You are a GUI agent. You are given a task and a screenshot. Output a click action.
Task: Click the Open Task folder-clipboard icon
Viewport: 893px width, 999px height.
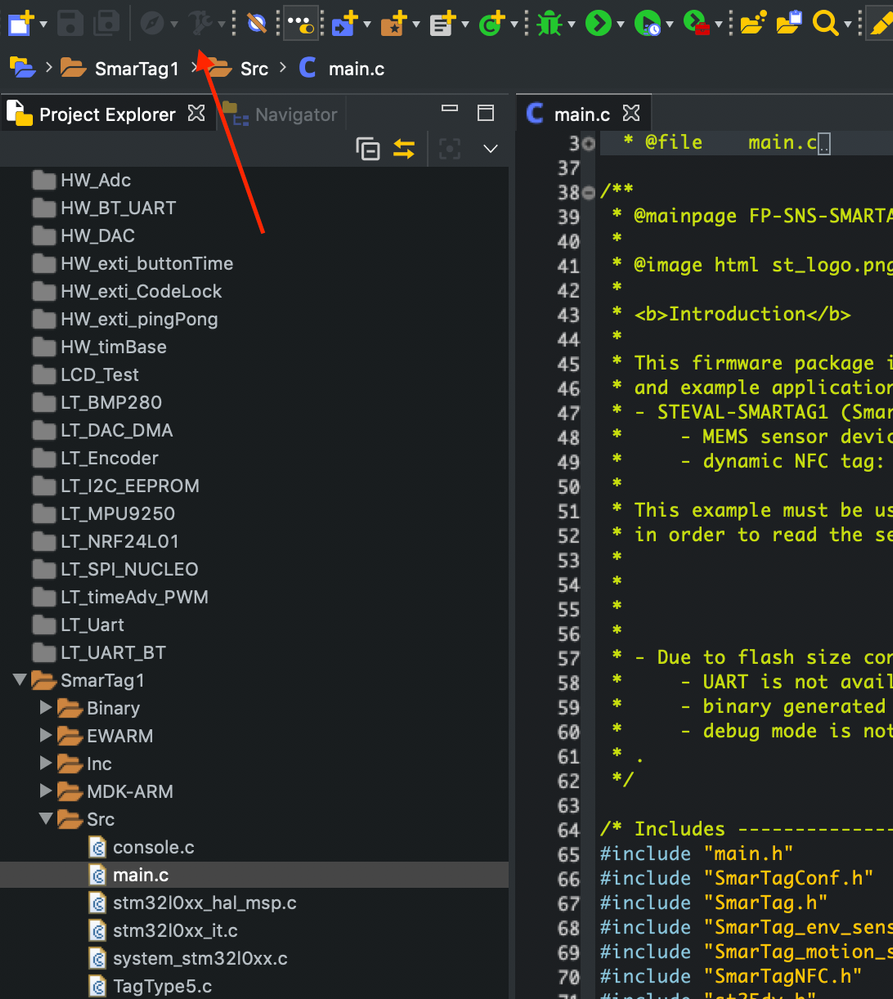tap(789, 24)
